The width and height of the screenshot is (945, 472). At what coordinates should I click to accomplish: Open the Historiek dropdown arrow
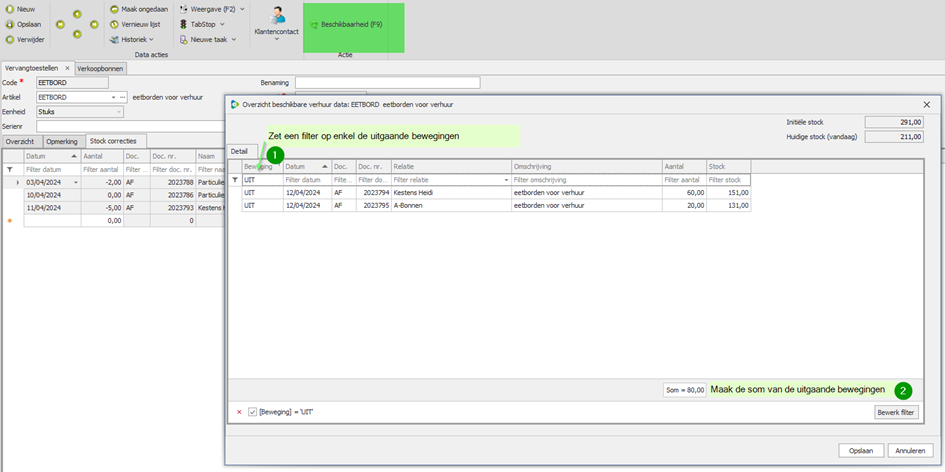151,39
